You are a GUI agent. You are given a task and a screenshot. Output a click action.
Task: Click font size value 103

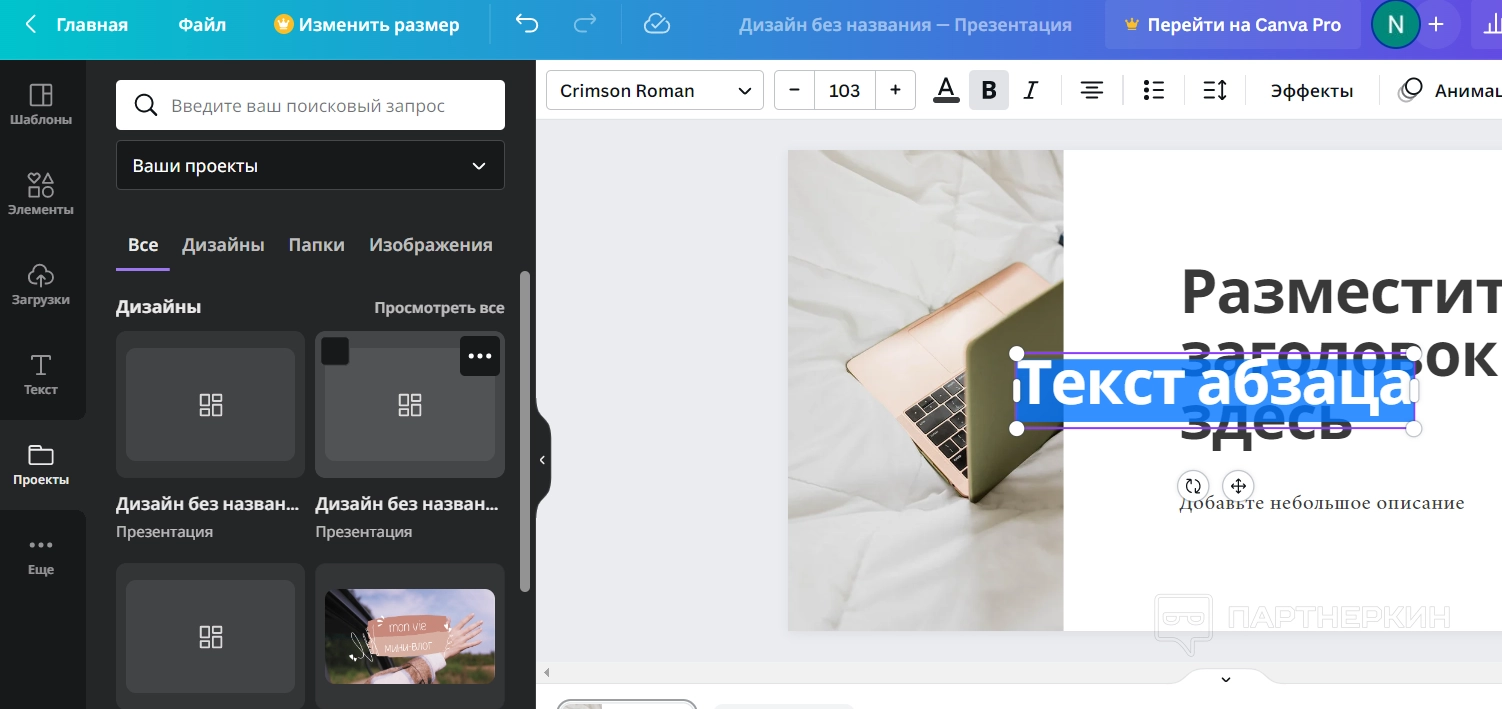pos(845,91)
